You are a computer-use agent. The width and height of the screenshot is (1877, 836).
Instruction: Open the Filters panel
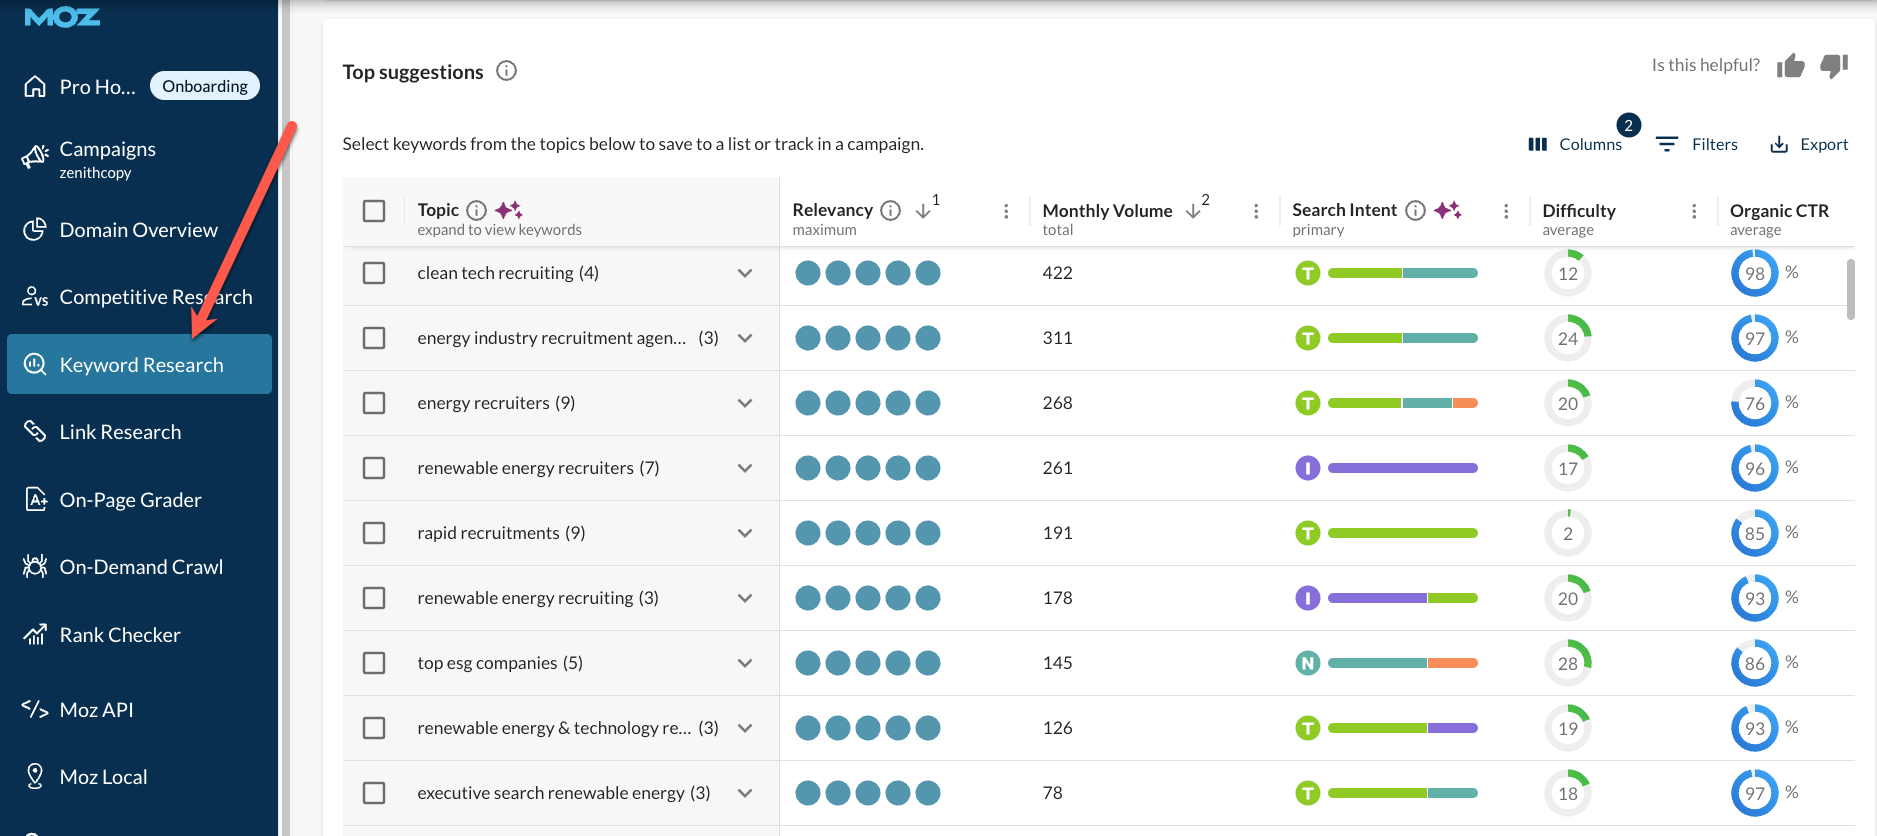(1697, 145)
